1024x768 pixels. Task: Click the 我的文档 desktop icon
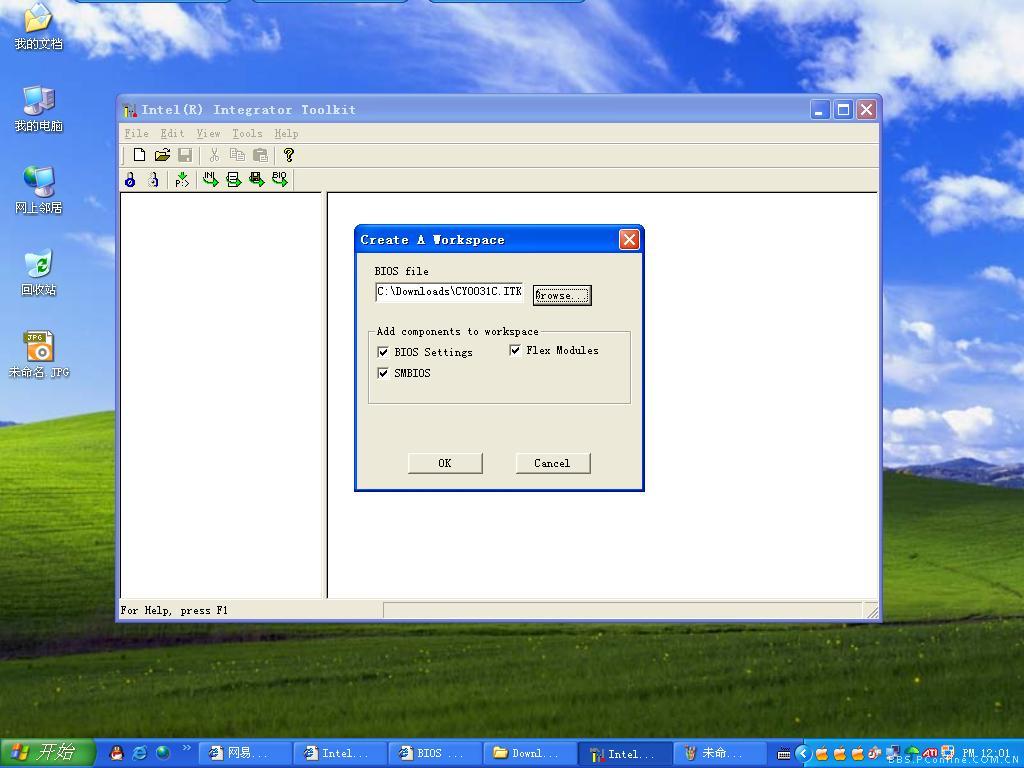pyautogui.click(x=39, y=26)
